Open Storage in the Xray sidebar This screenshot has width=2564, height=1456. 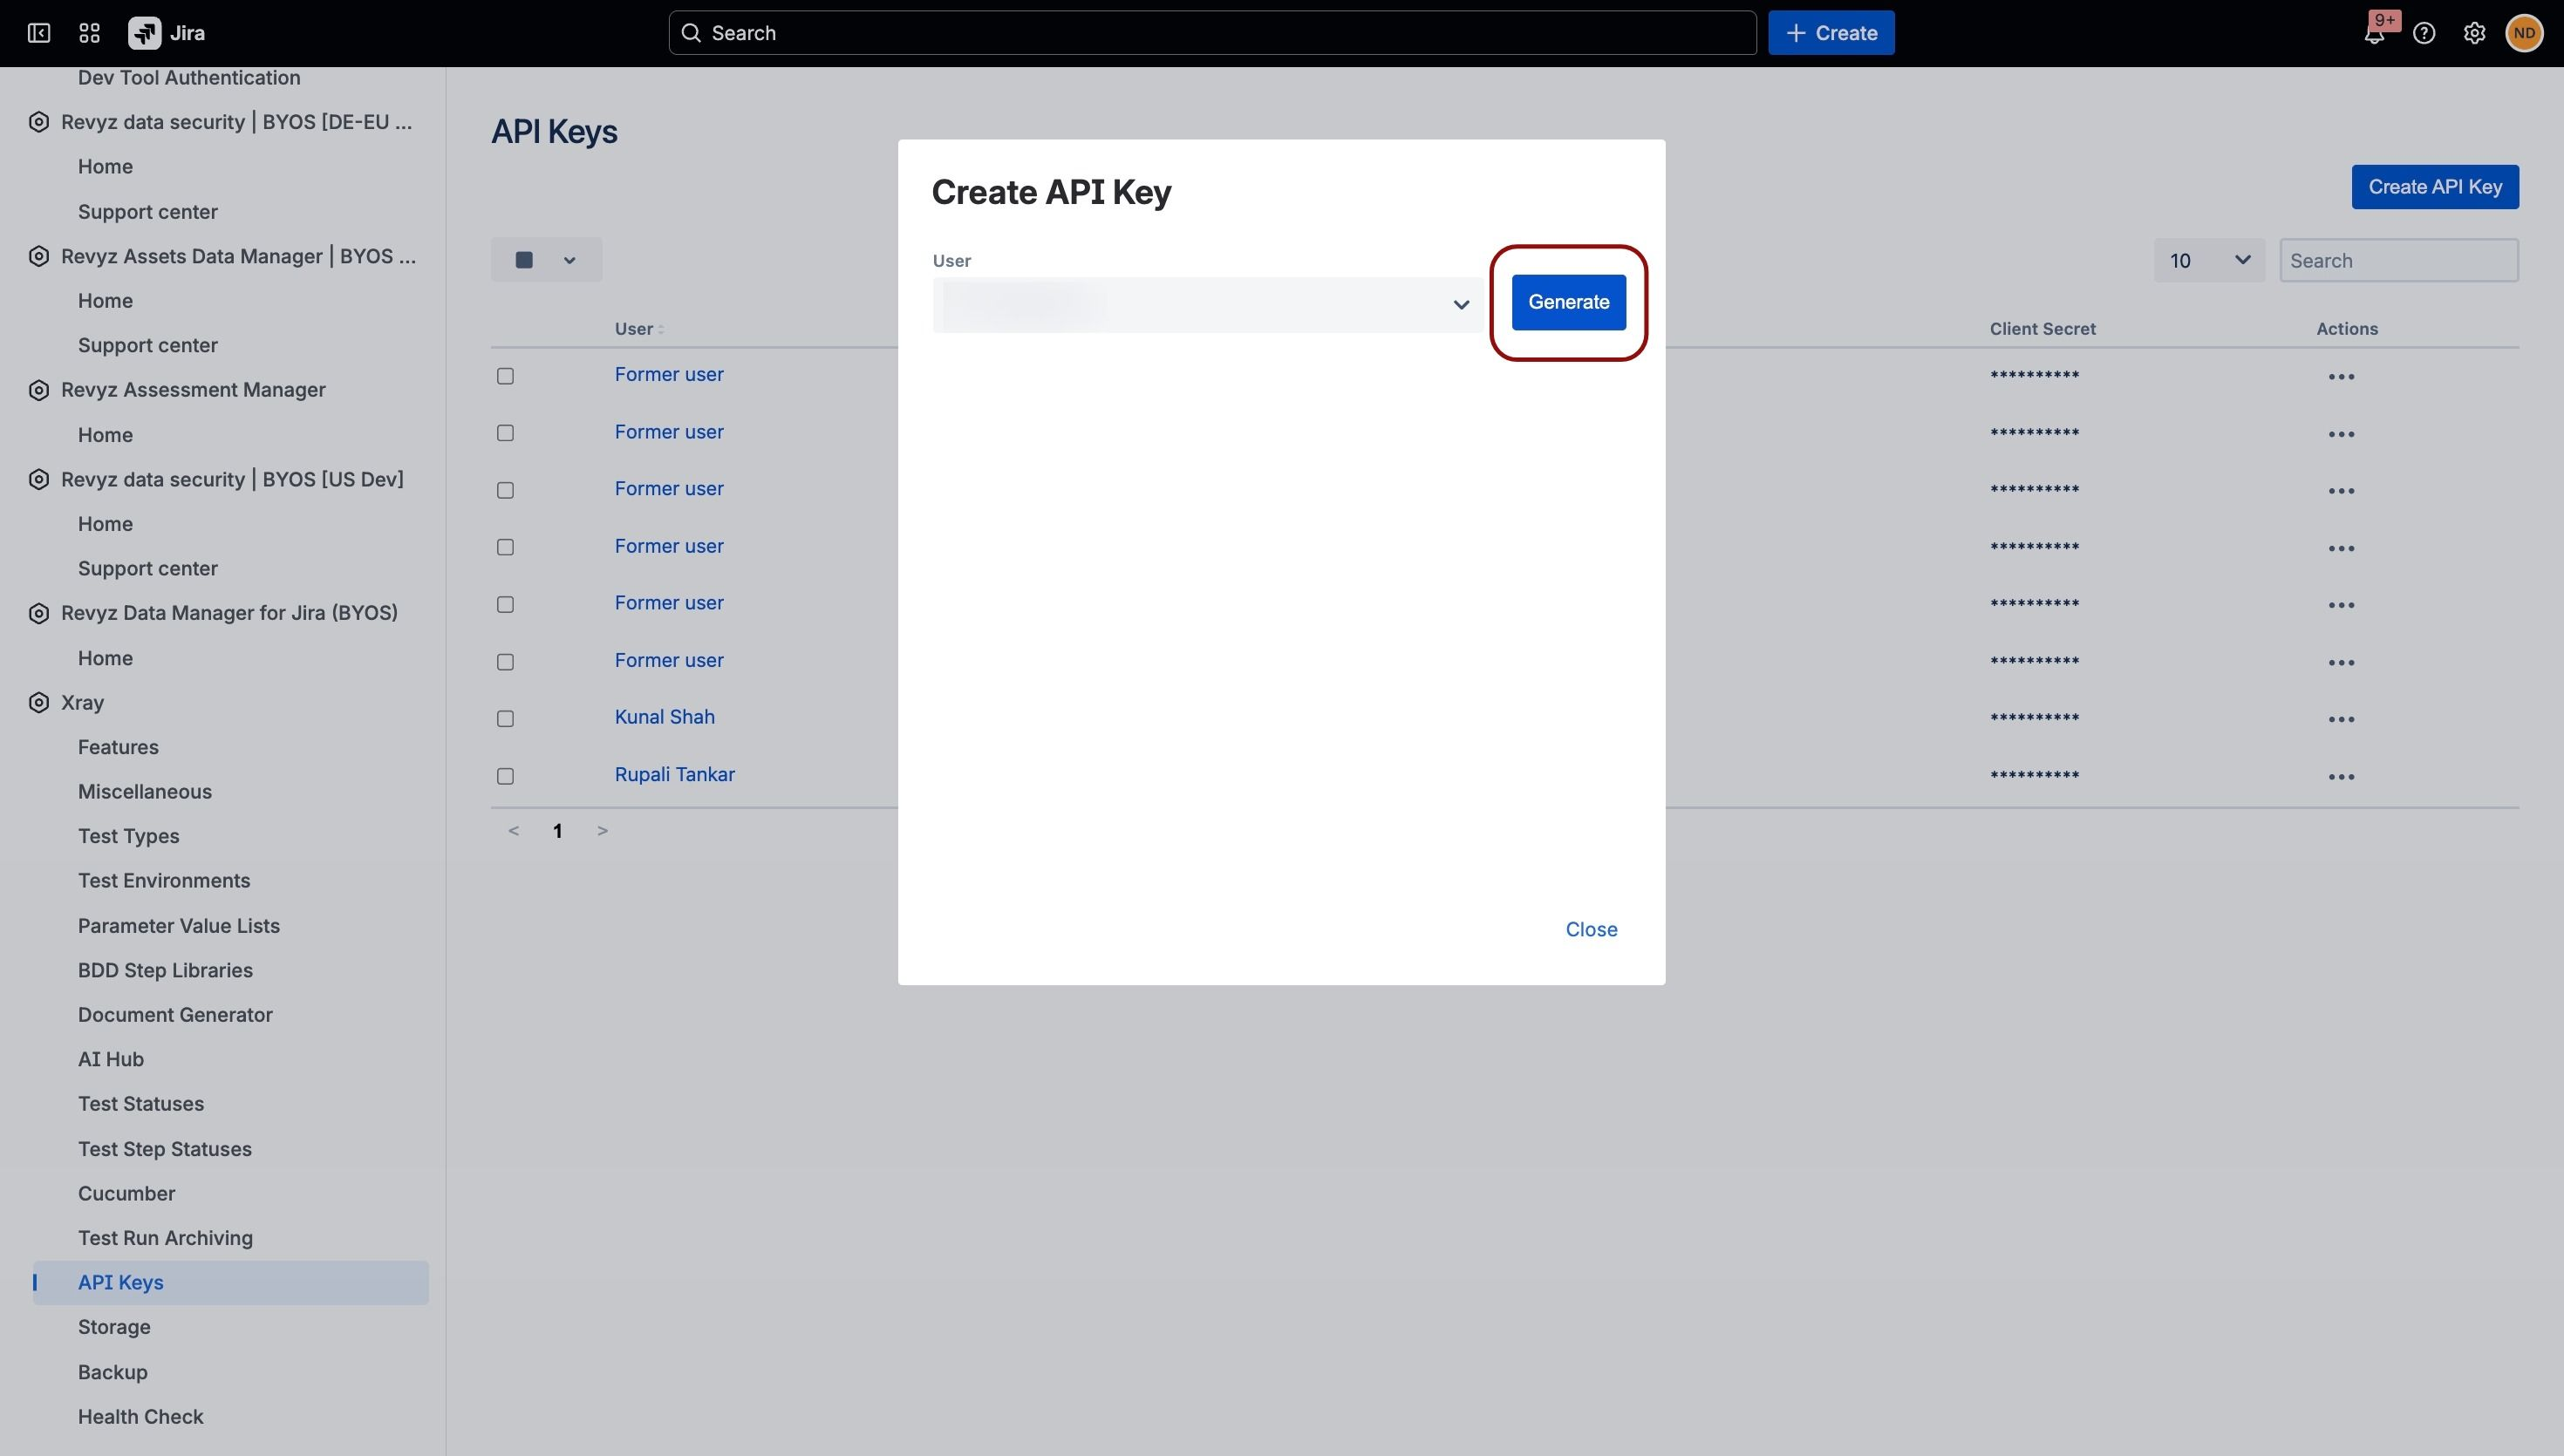click(x=114, y=1327)
